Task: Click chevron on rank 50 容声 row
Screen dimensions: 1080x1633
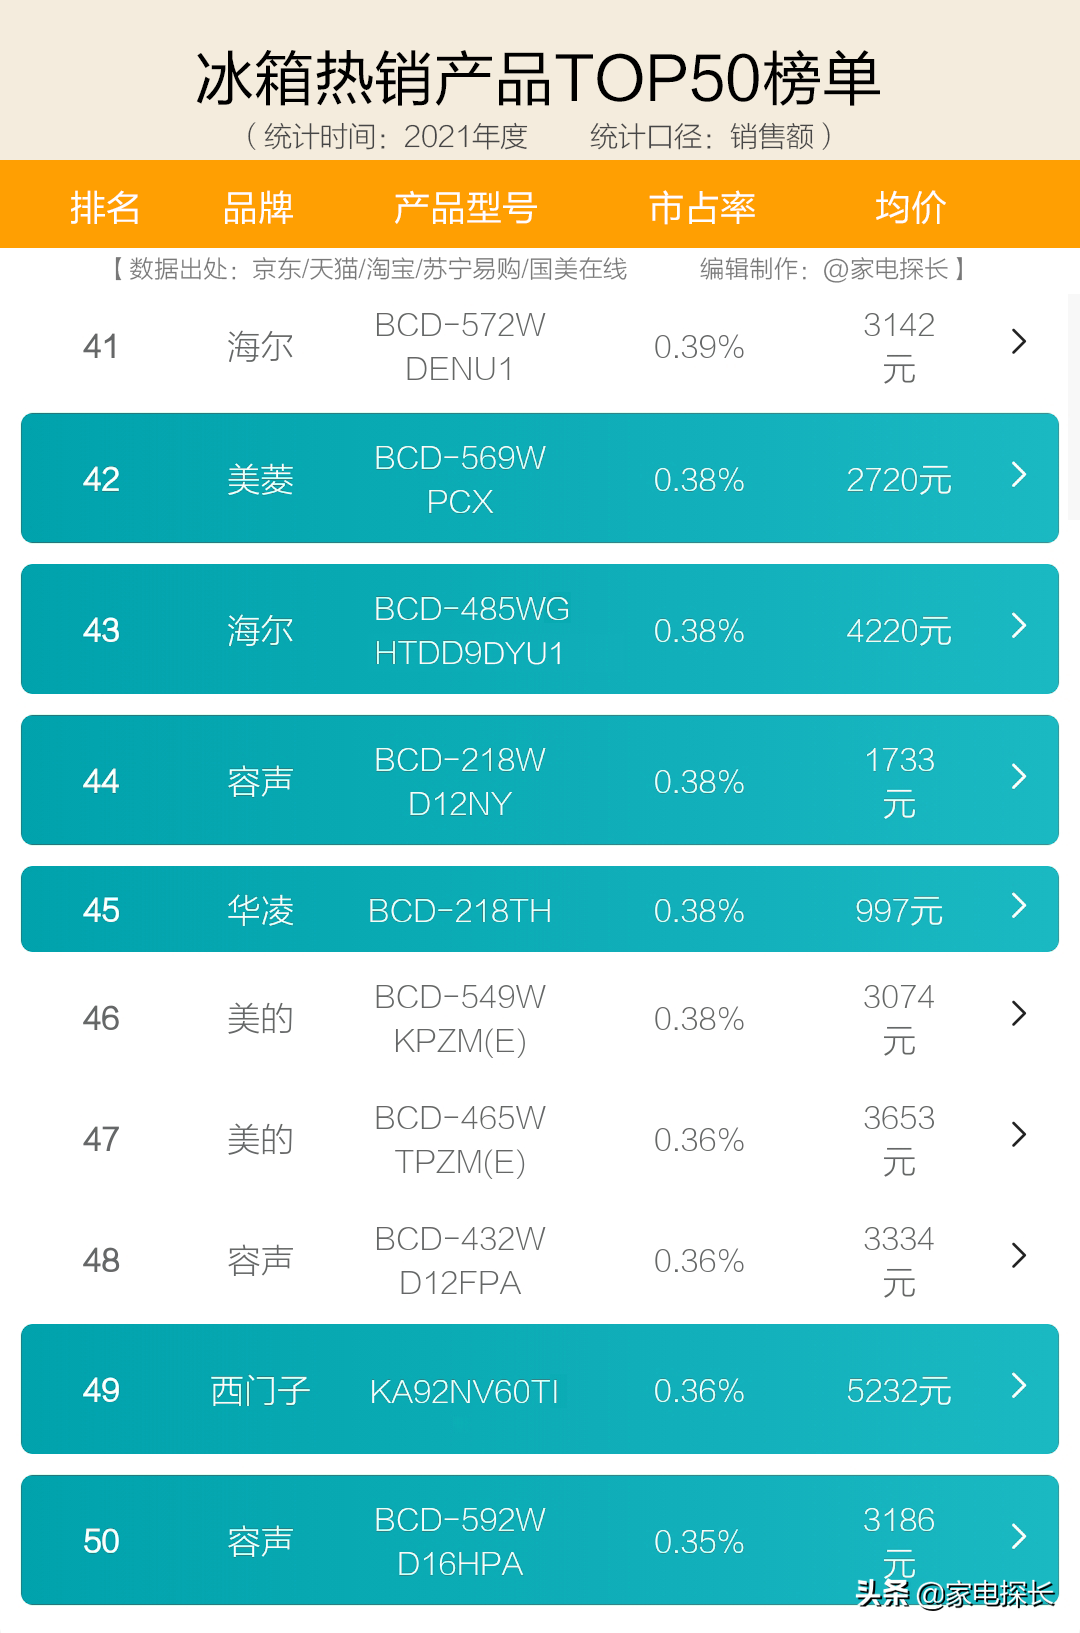Action: click(1019, 1536)
